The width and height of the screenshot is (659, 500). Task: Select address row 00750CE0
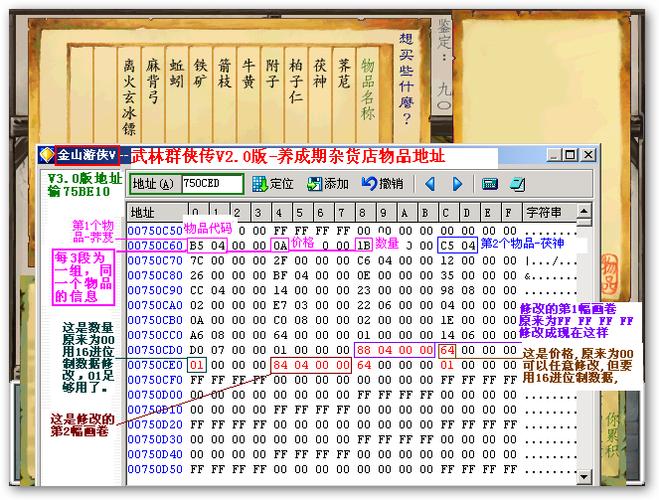[155, 365]
